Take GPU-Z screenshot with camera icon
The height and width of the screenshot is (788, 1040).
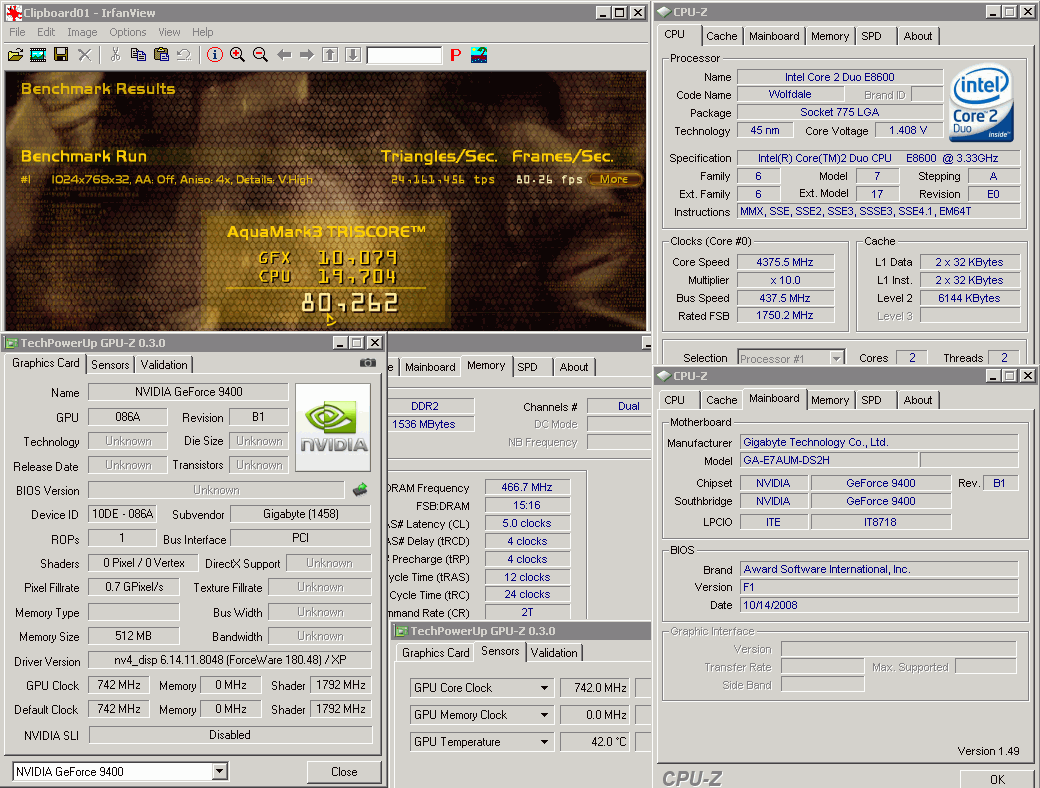point(367,363)
